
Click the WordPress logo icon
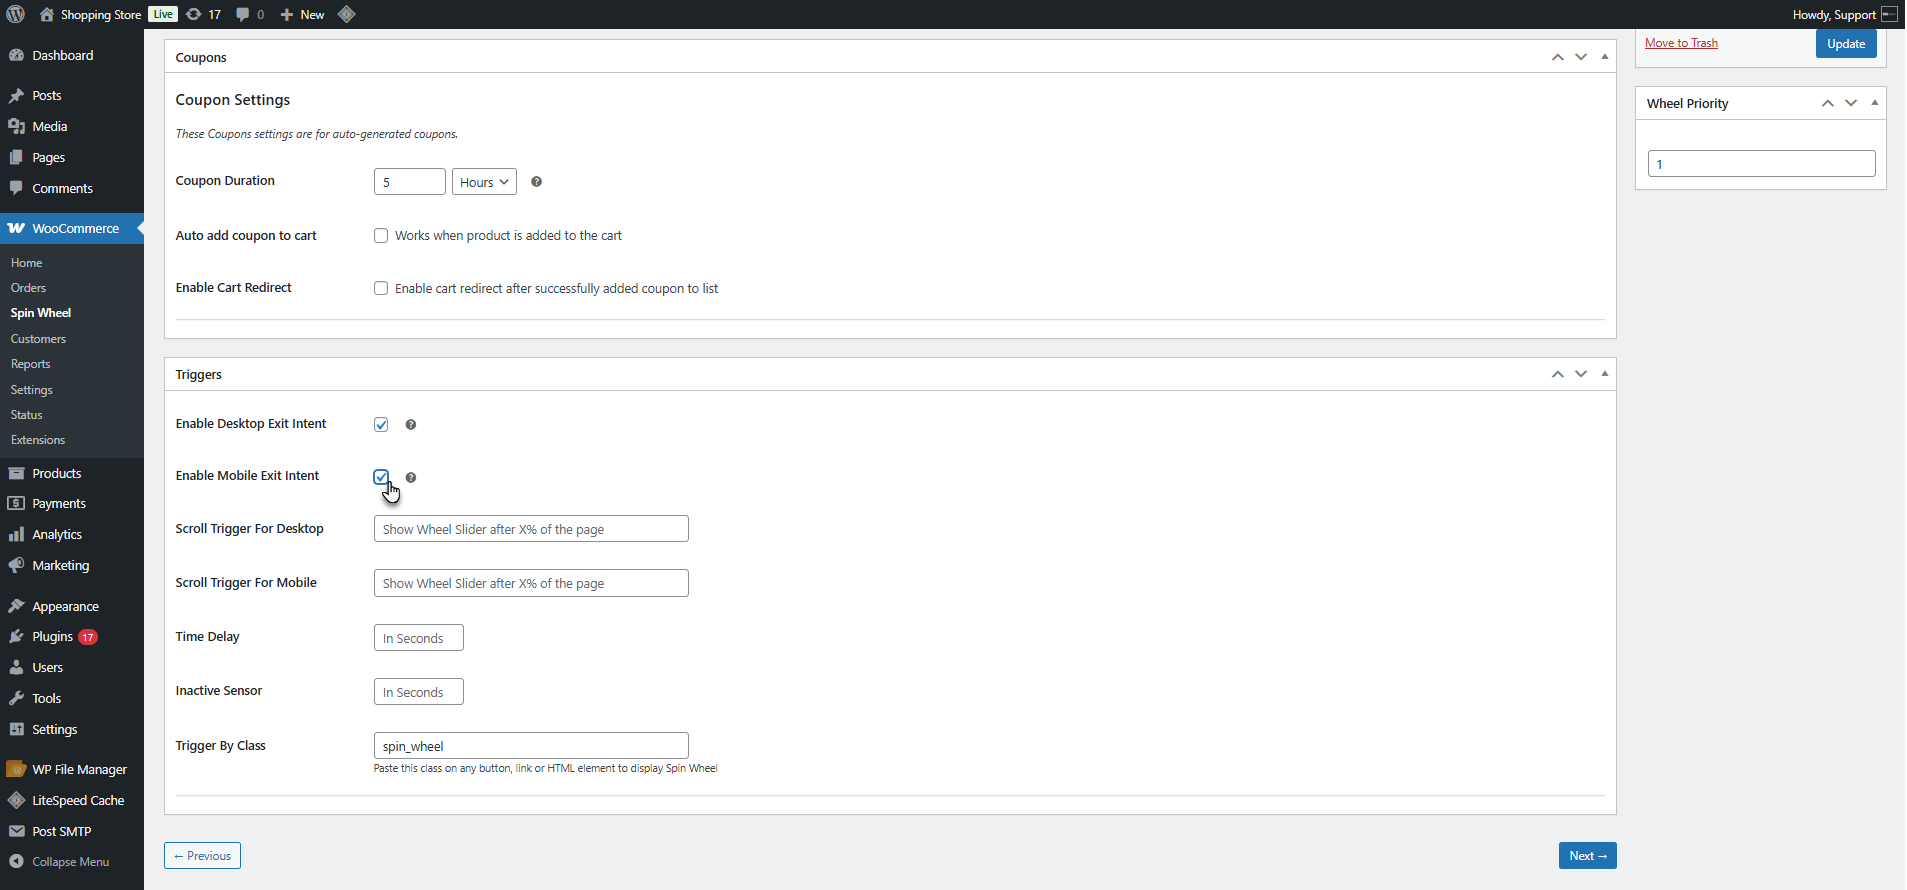coord(16,14)
